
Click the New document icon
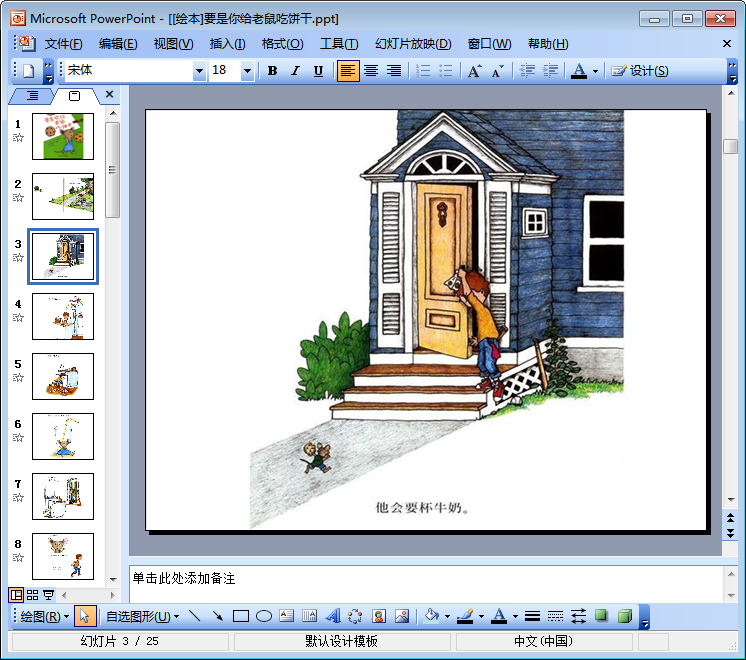click(x=29, y=71)
